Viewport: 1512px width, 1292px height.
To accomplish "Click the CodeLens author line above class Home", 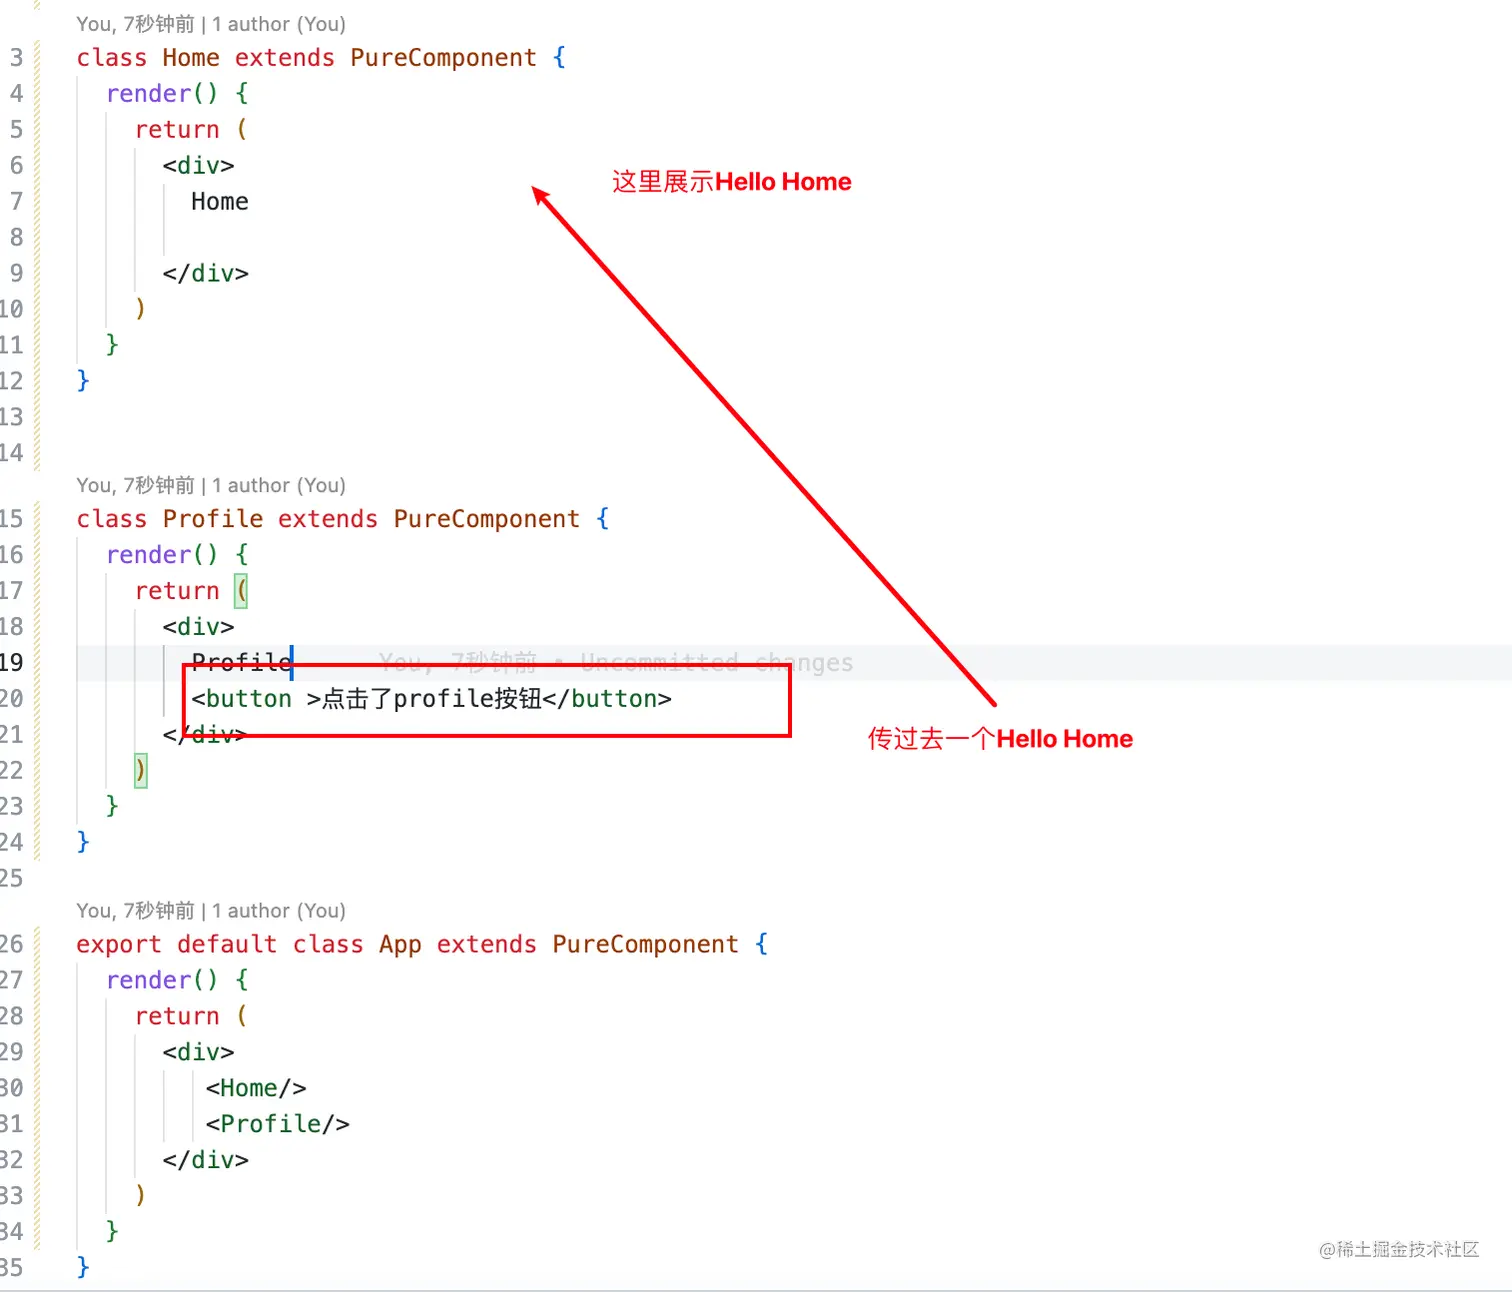I will (211, 24).
